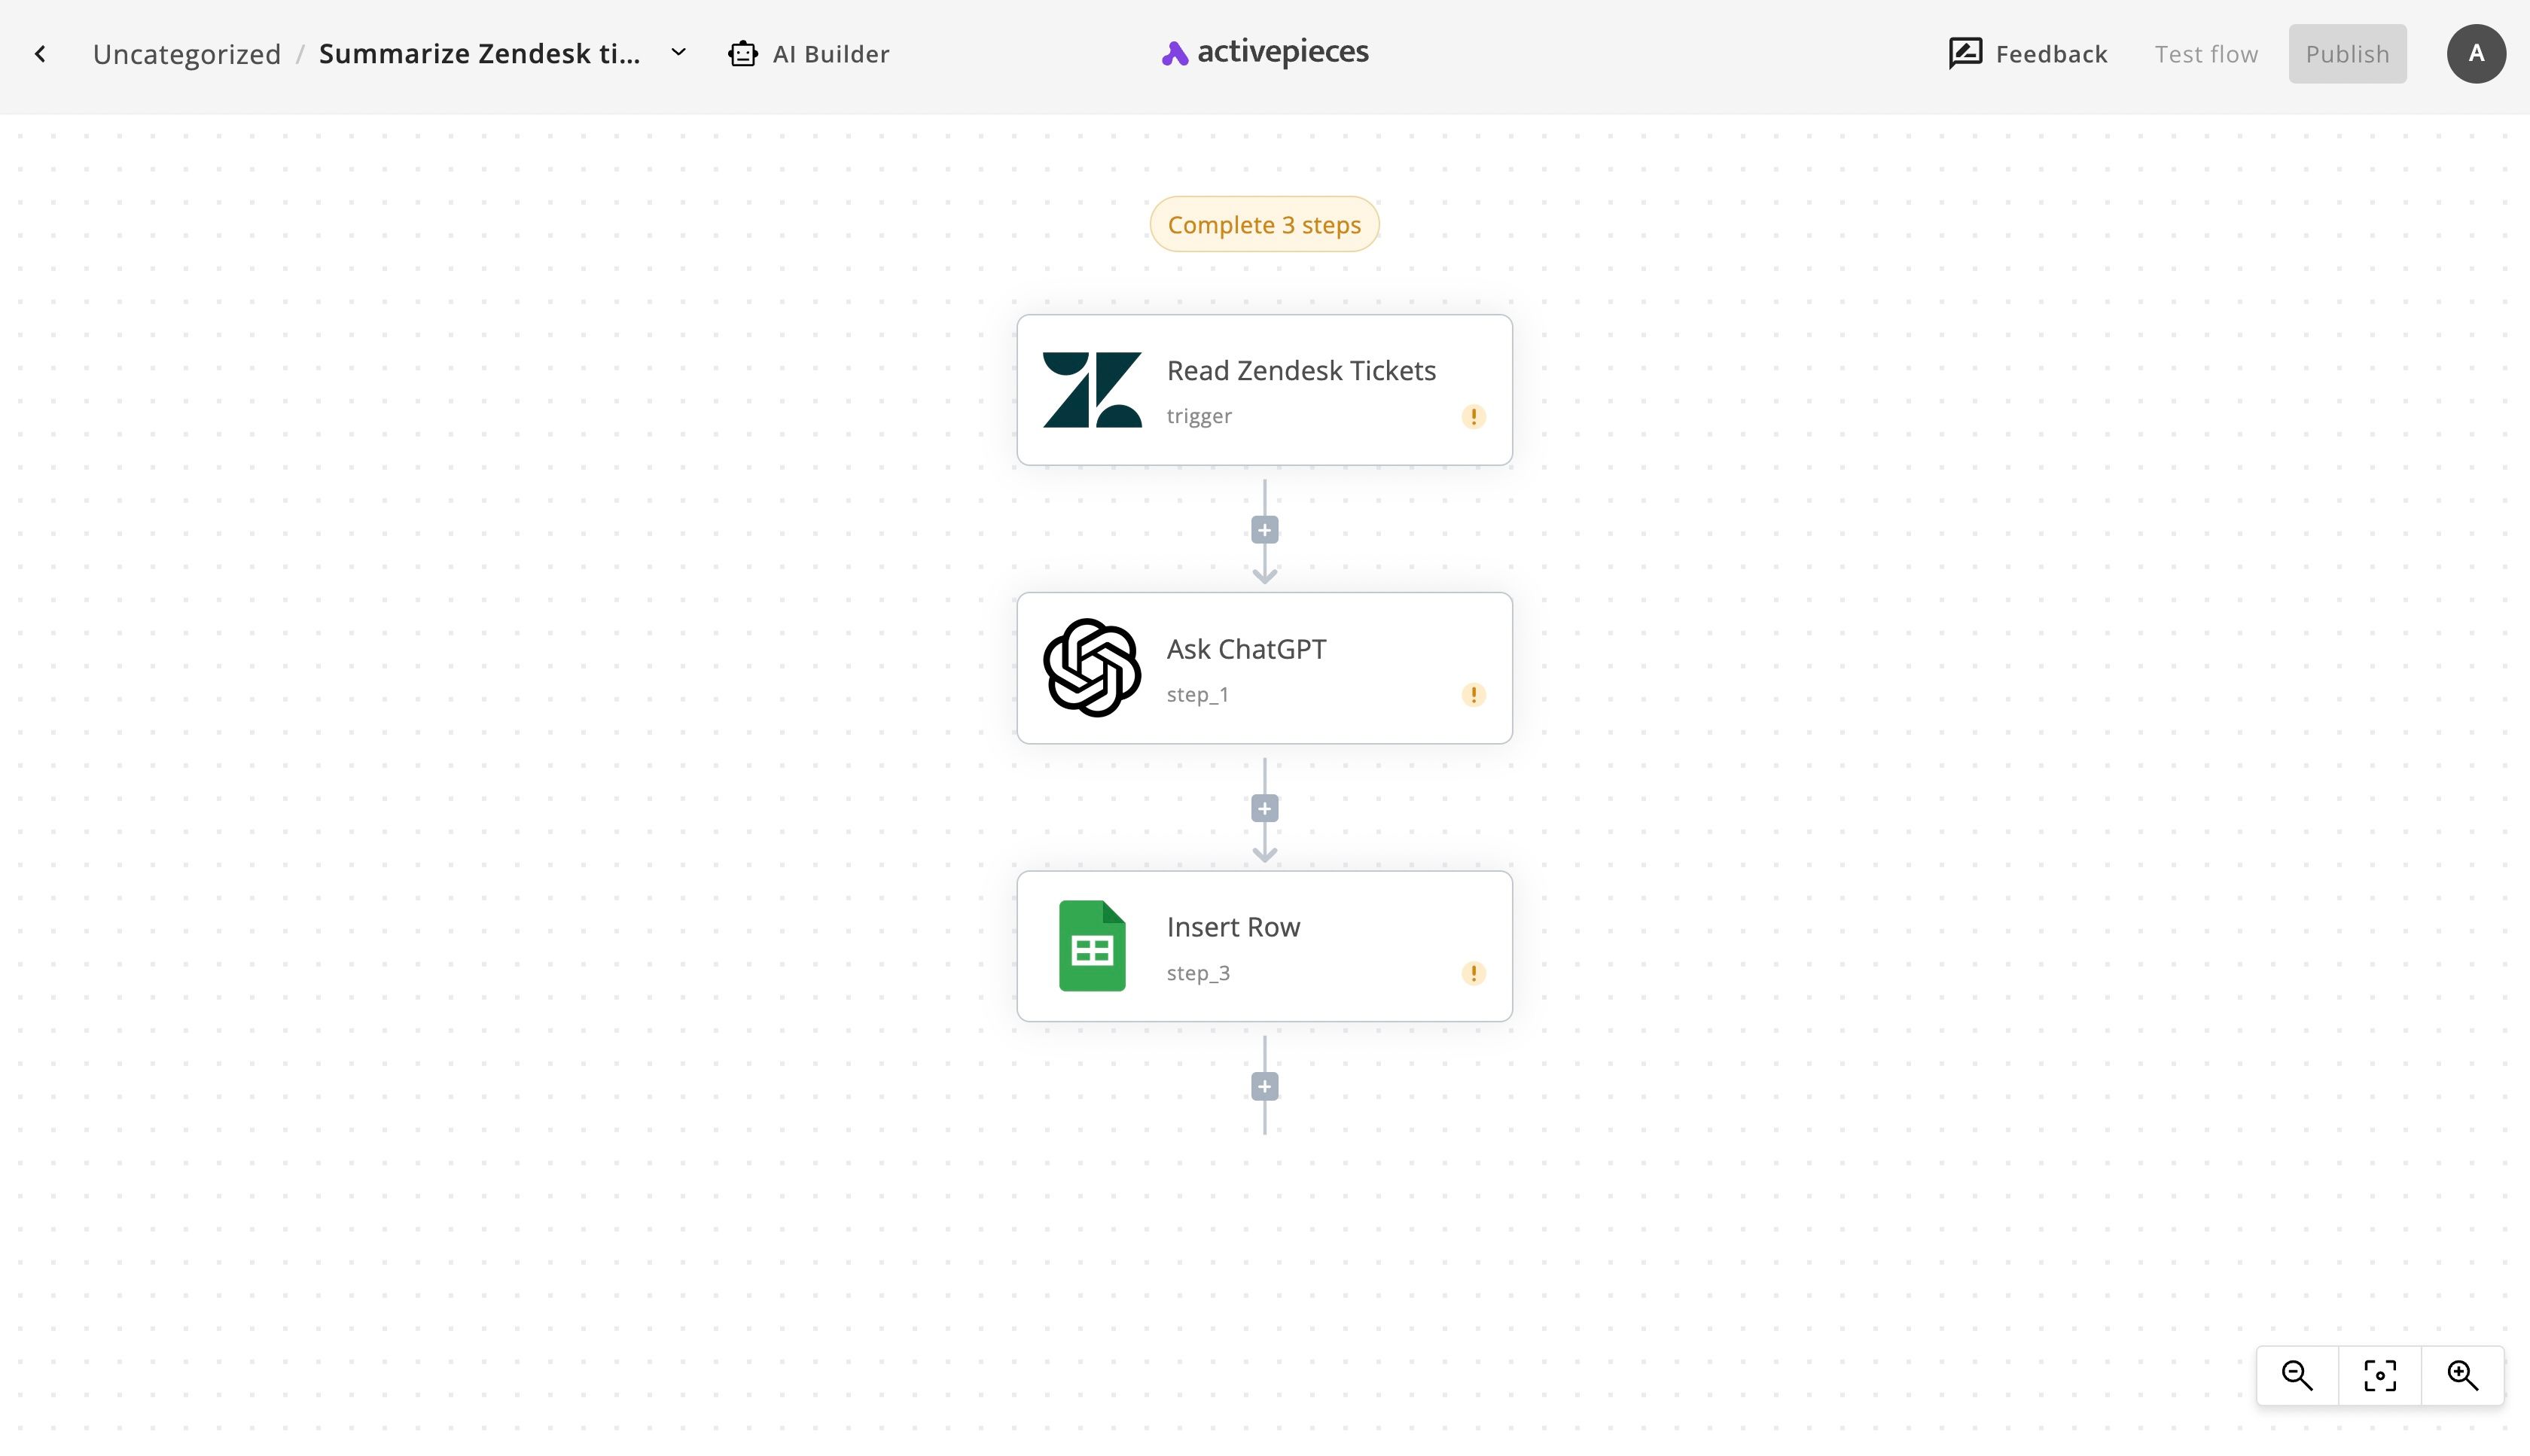Open the AI Builder robot icon
Viewport: 2530px width, 1456px height.
(x=743, y=54)
